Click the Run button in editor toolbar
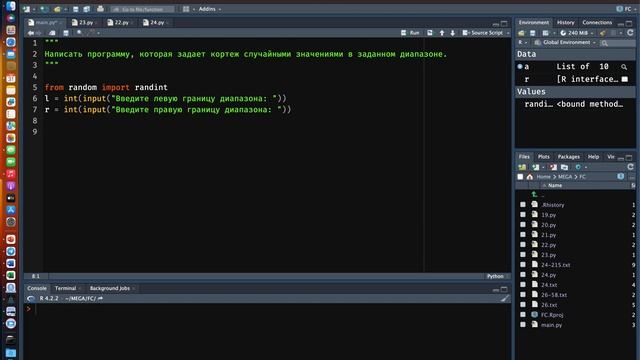 [411, 33]
